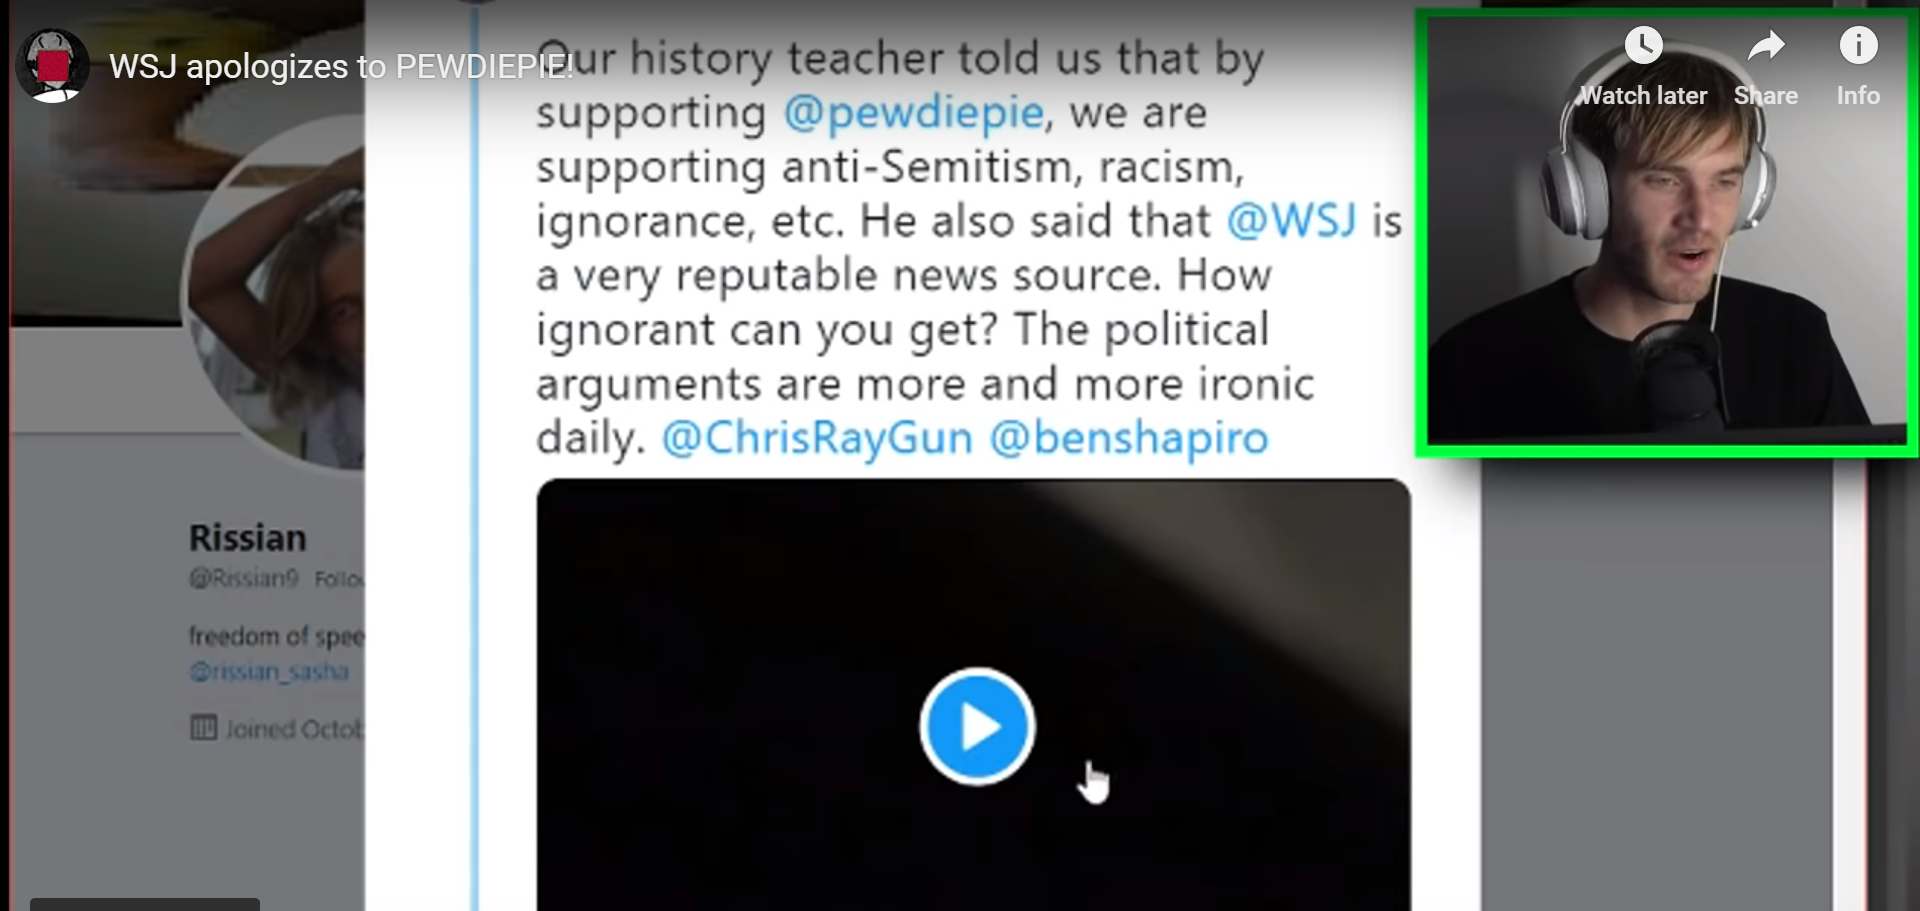This screenshot has height=911, width=1920.
Task: Click the @WSJ mention in the tweet
Action: pyautogui.click(x=1291, y=221)
